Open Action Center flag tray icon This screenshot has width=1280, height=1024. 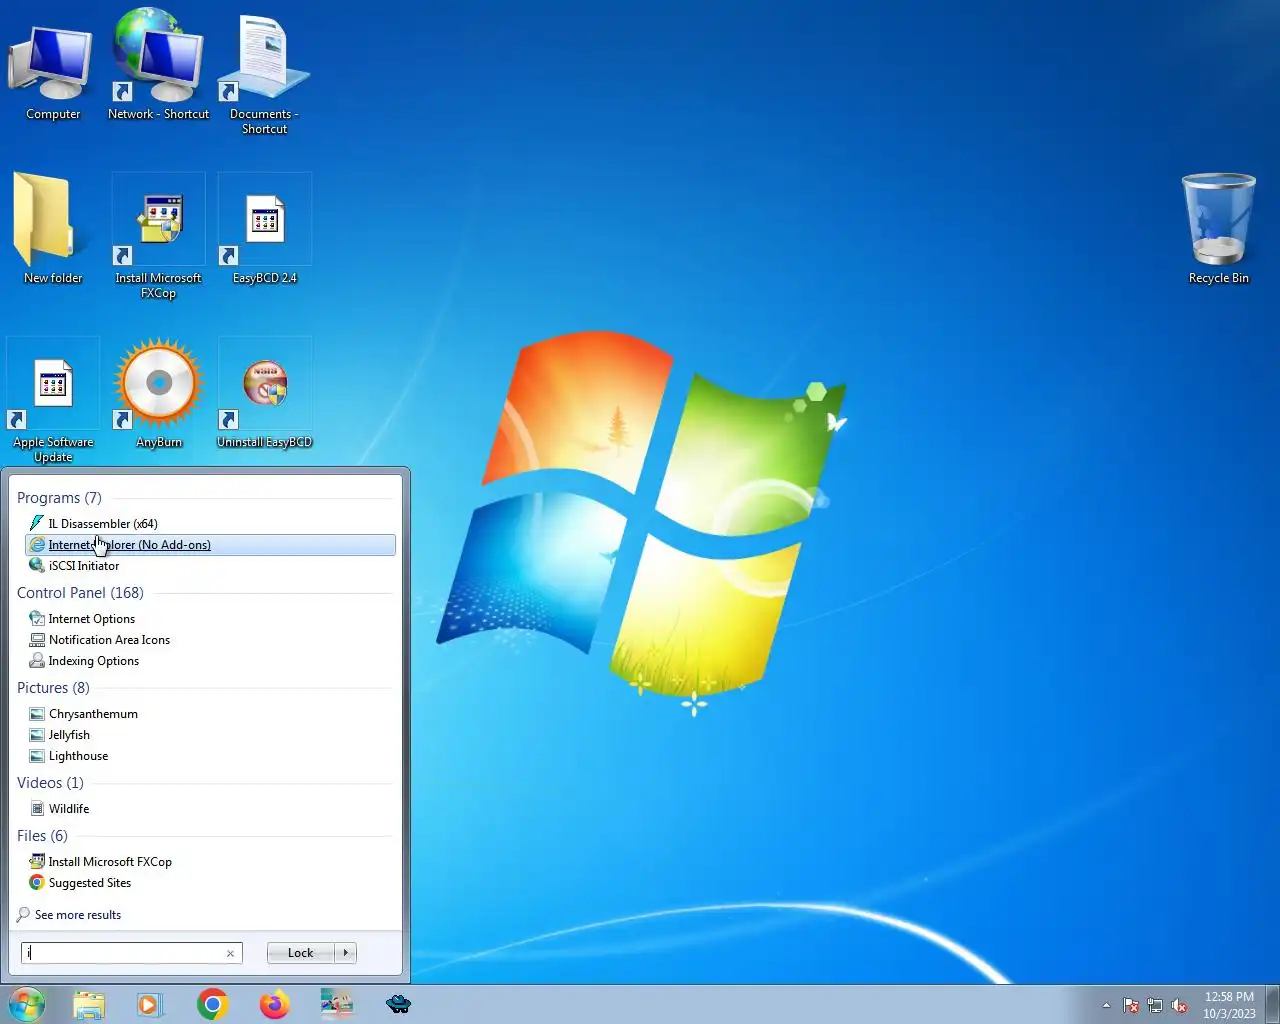tap(1131, 1005)
